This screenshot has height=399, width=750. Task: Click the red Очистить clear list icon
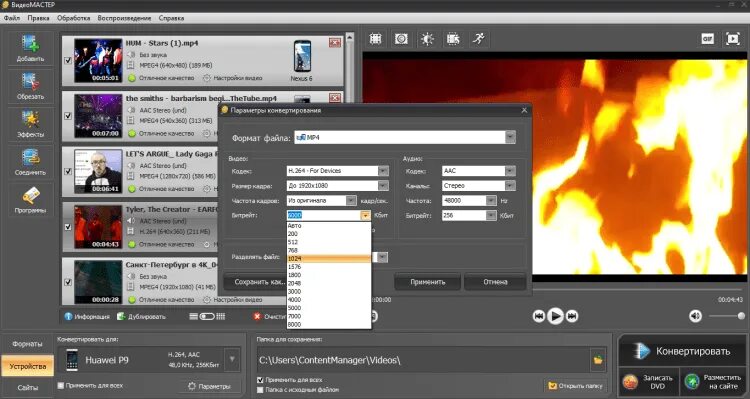(x=257, y=317)
